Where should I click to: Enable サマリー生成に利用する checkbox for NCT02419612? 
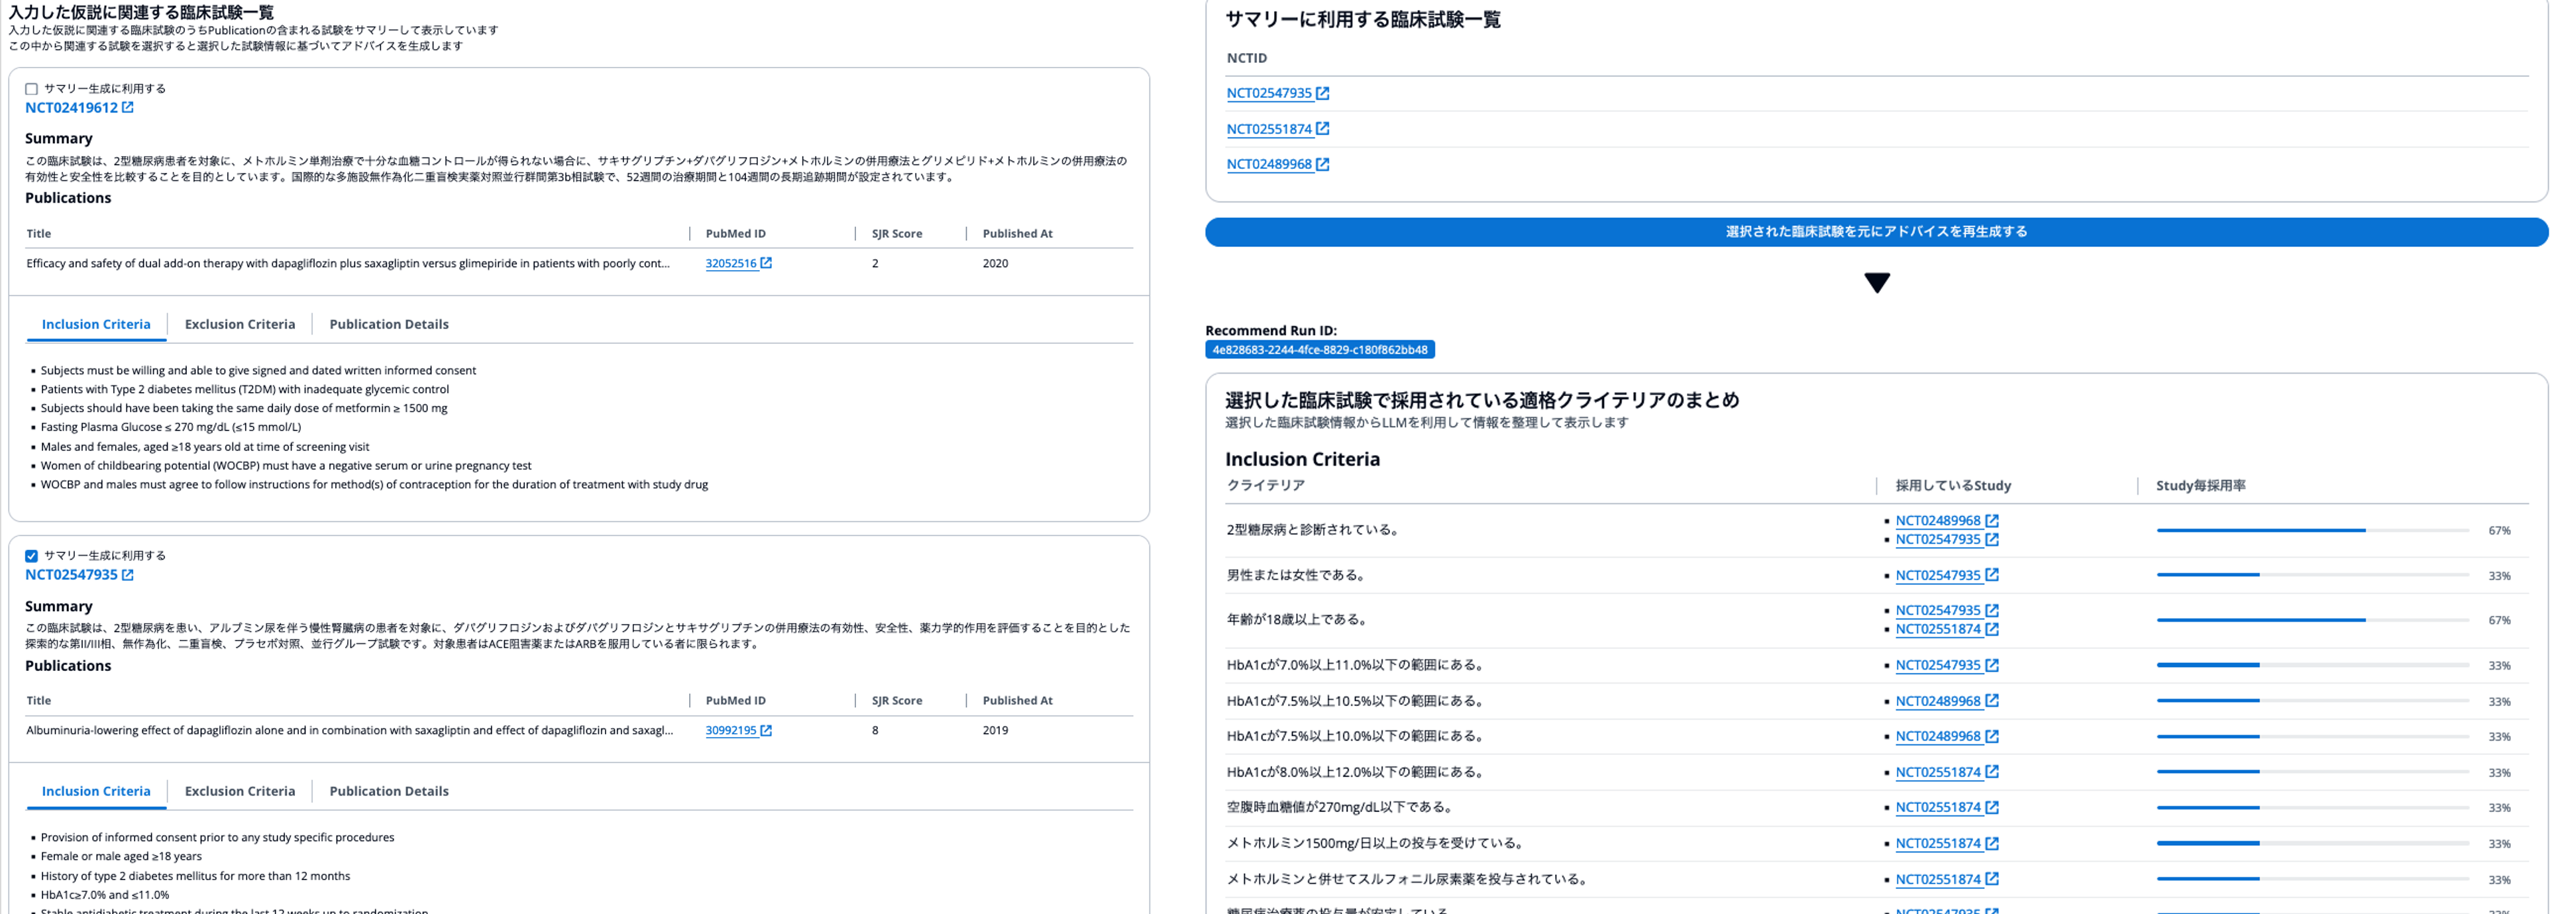click(31, 89)
